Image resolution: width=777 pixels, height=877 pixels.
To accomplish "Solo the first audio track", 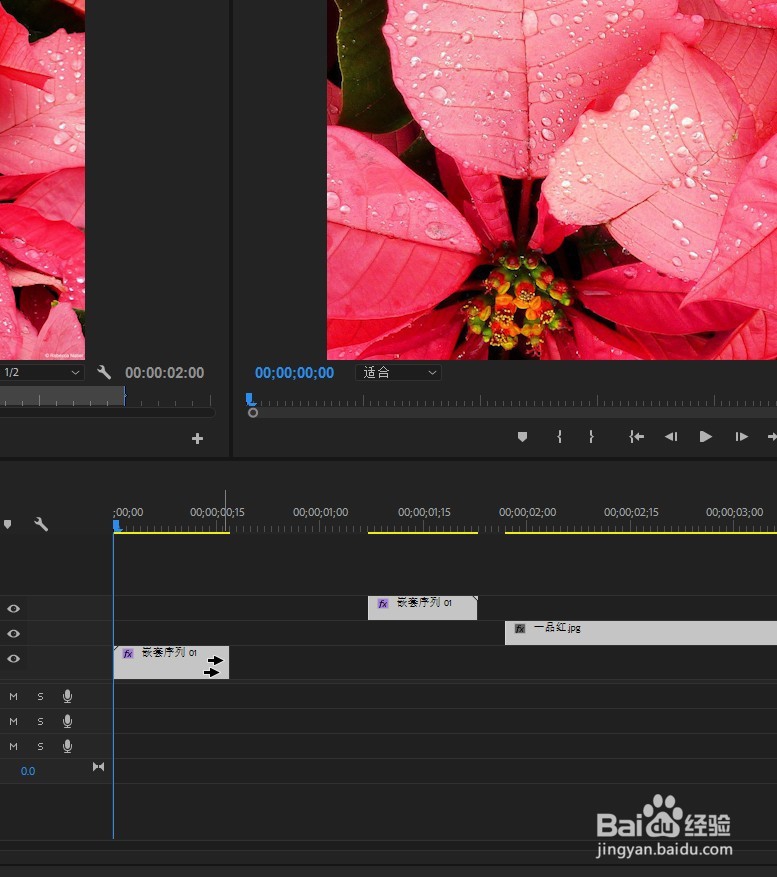I will [x=40, y=696].
